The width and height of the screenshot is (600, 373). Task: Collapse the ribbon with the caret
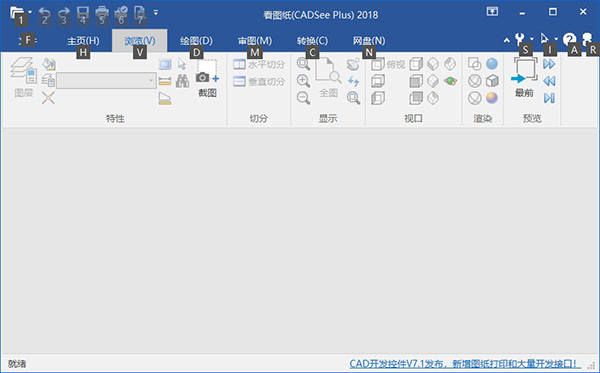(x=507, y=39)
